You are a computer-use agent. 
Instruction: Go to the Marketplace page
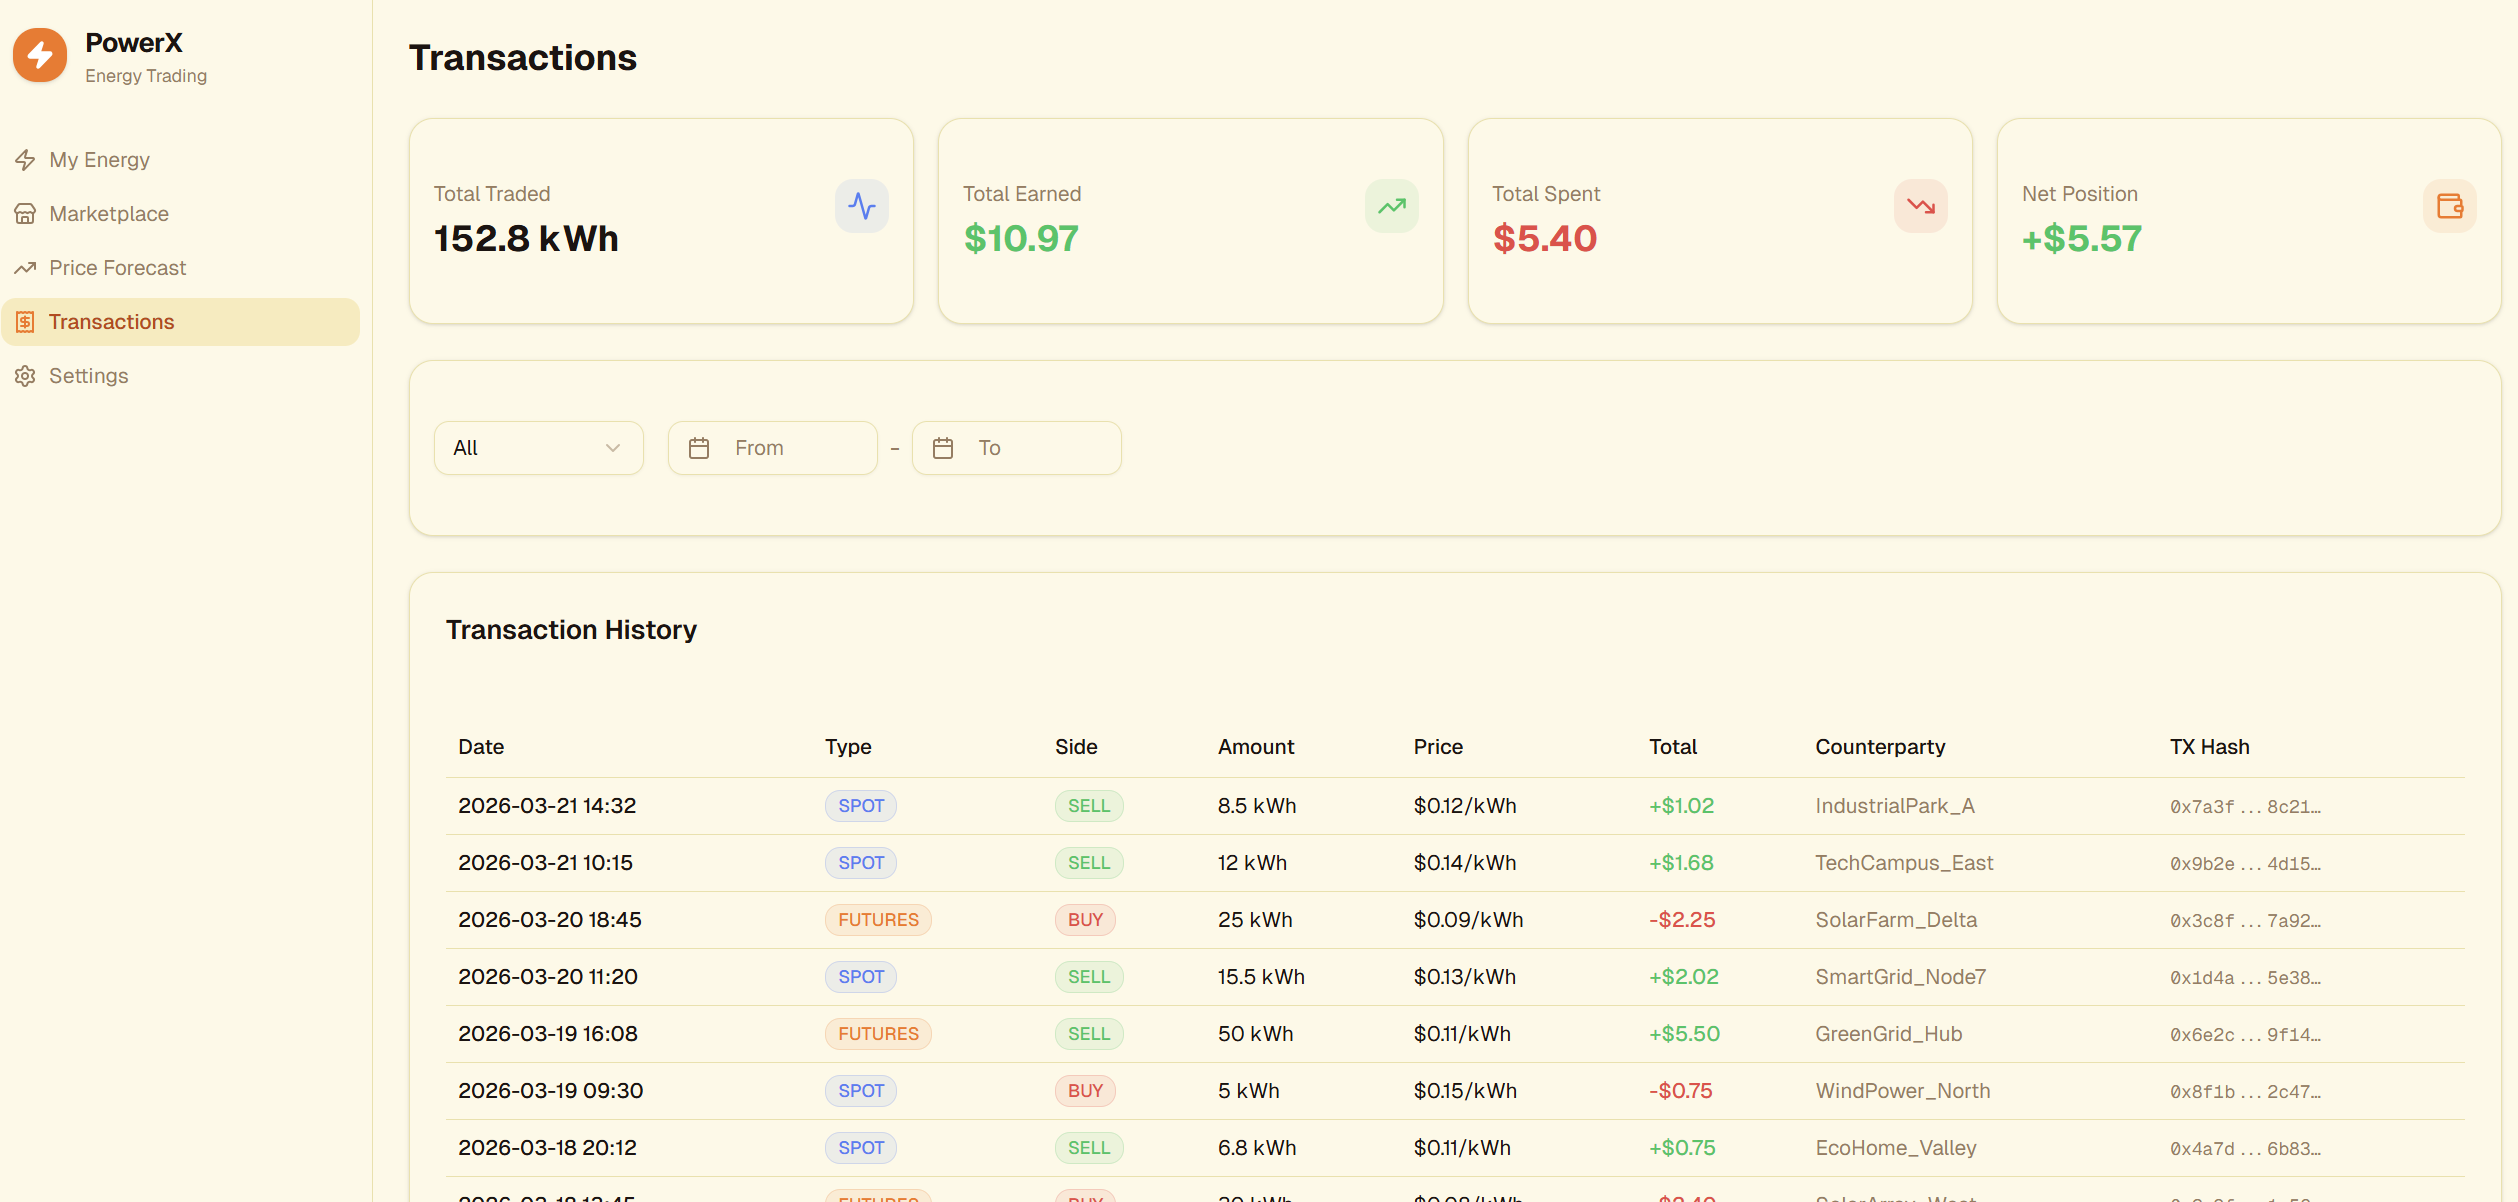click(x=108, y=214)
